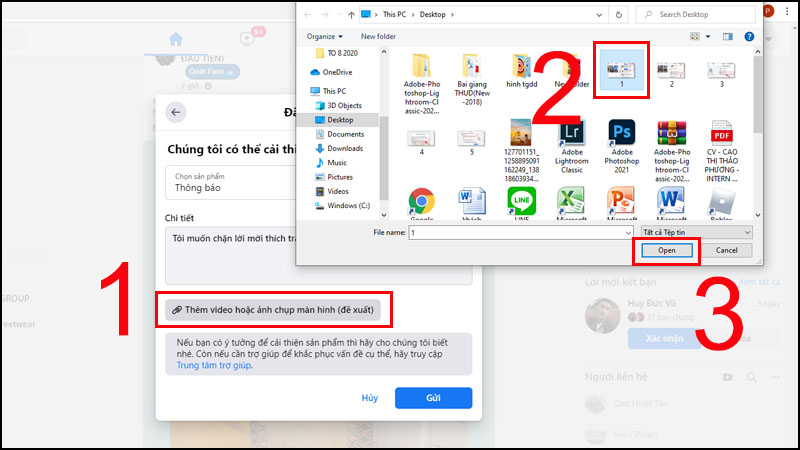Open 3D Objects in navigation pane
The height and width of the screenshot is (450, 800).
pos(338,105)
